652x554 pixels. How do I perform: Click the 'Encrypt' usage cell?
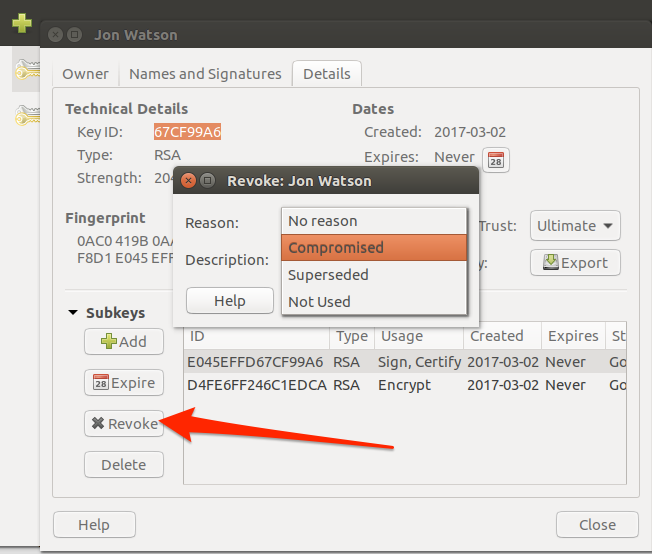[x=404, y=385]
